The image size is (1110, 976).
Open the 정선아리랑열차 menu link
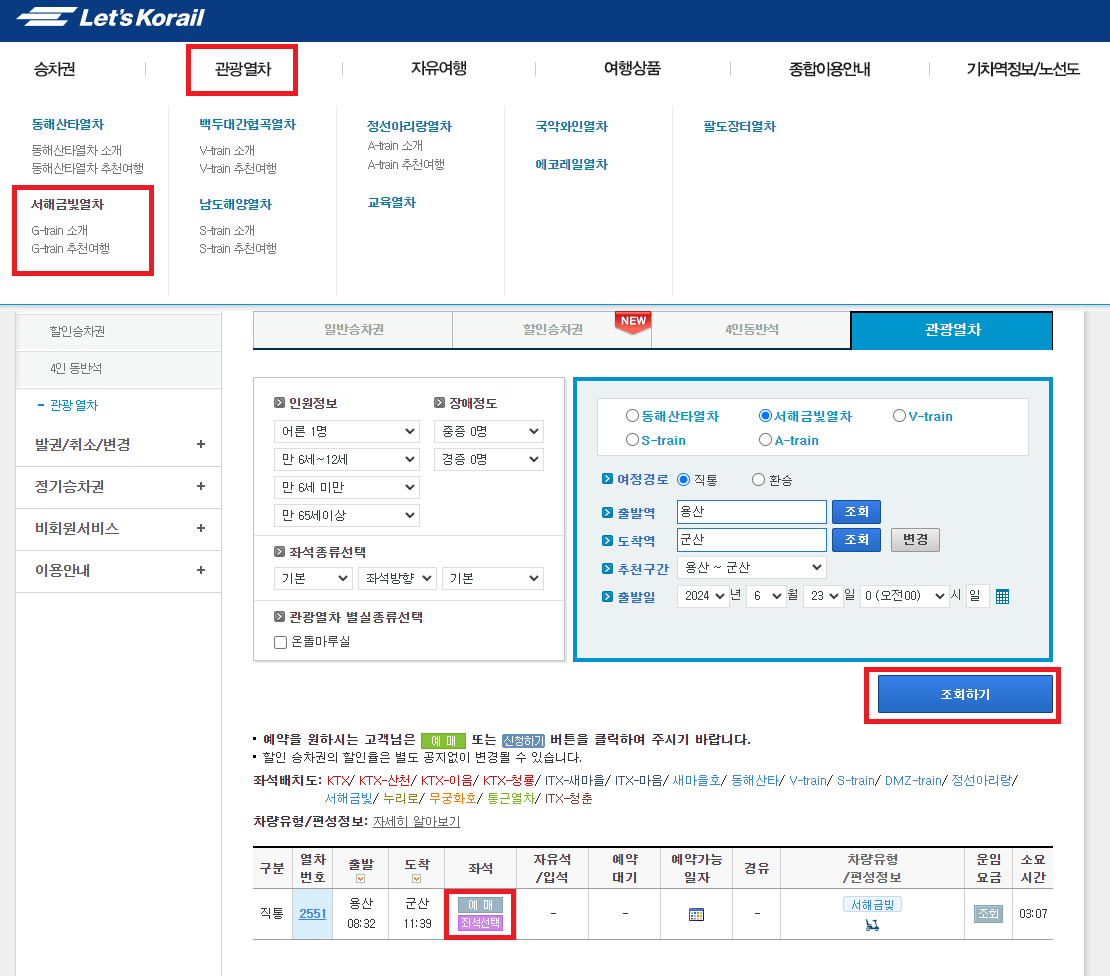pos(409,127)
